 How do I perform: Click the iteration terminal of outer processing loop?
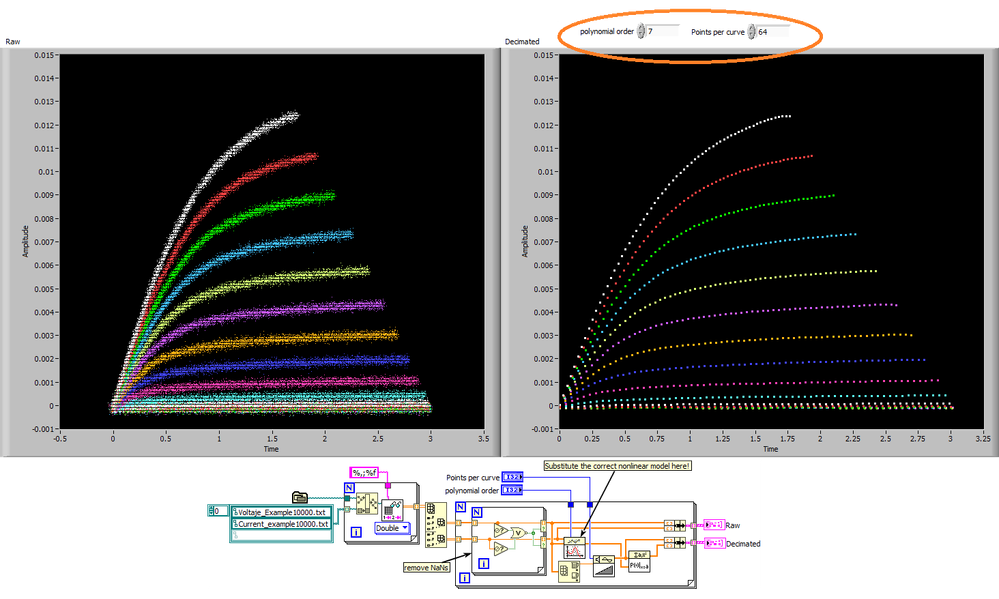tap(465, 578)
